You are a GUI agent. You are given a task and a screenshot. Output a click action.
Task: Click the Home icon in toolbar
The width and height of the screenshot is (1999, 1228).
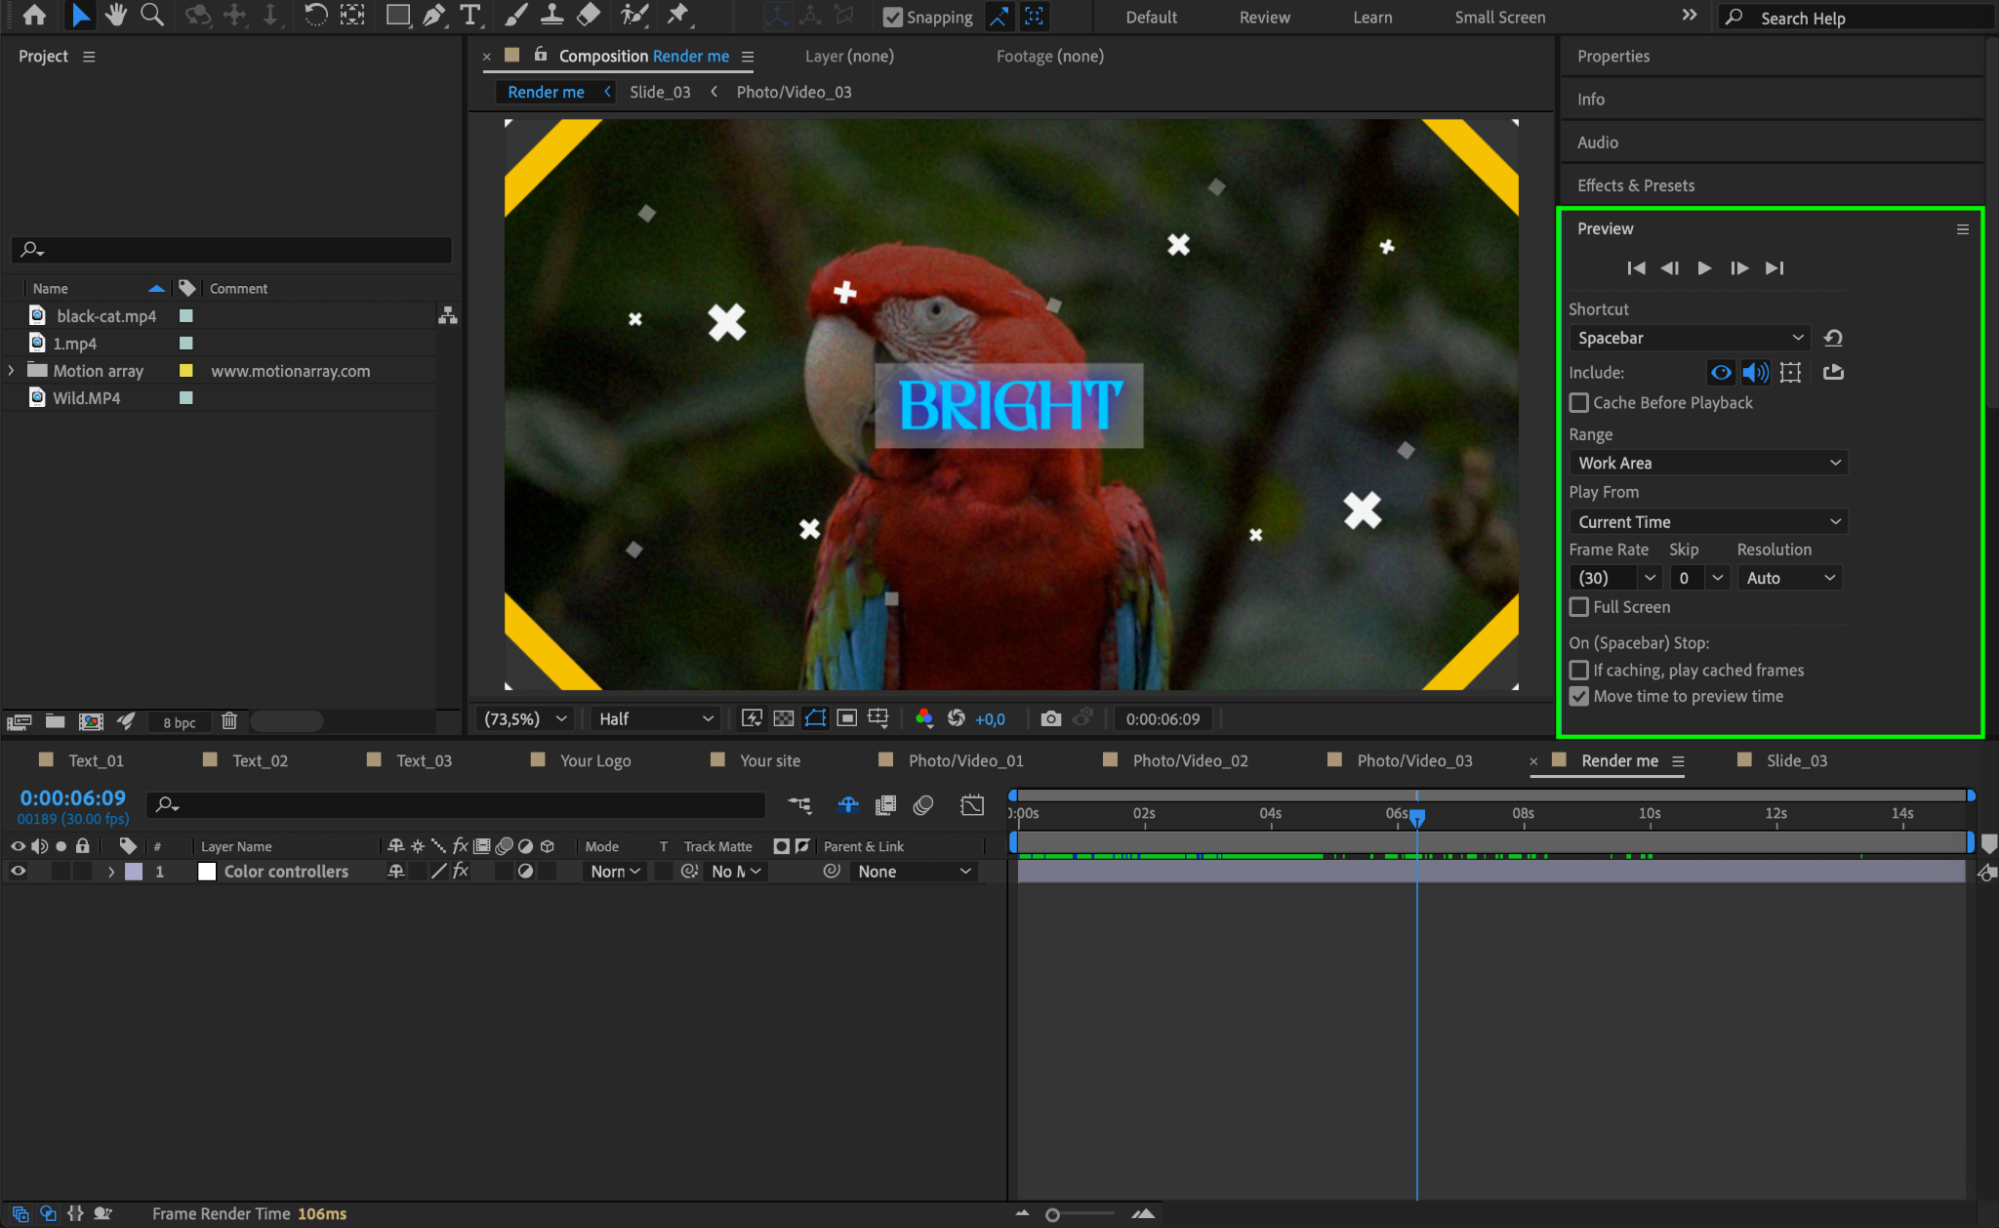click(34, 15)
